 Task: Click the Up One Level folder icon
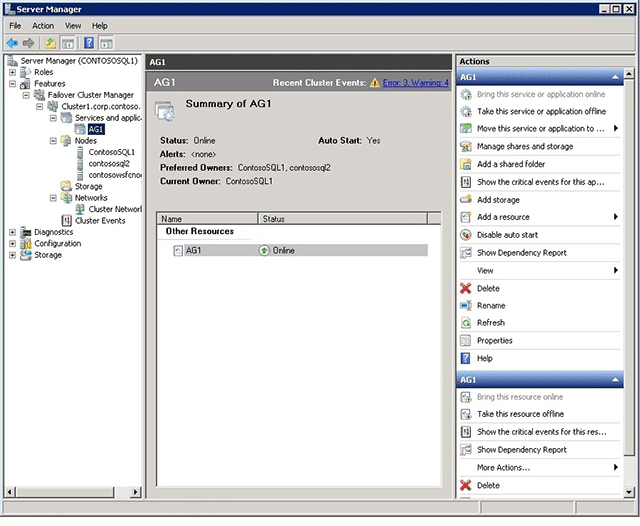click(x=49, y=43)
